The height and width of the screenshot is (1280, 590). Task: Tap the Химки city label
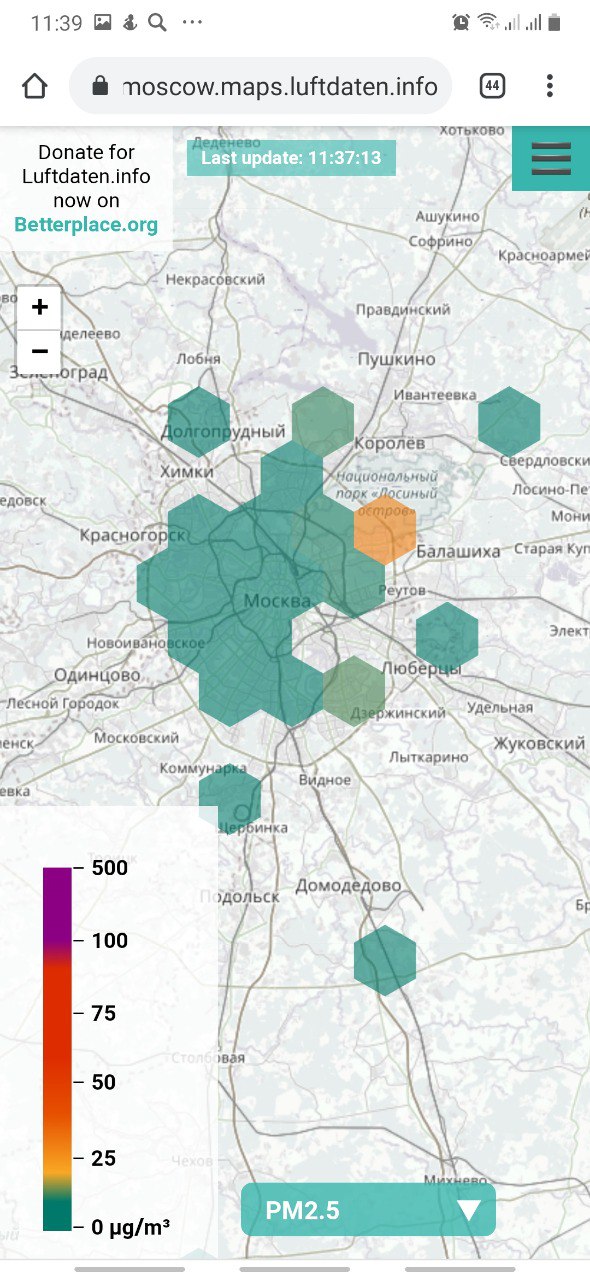click(187, 471)
